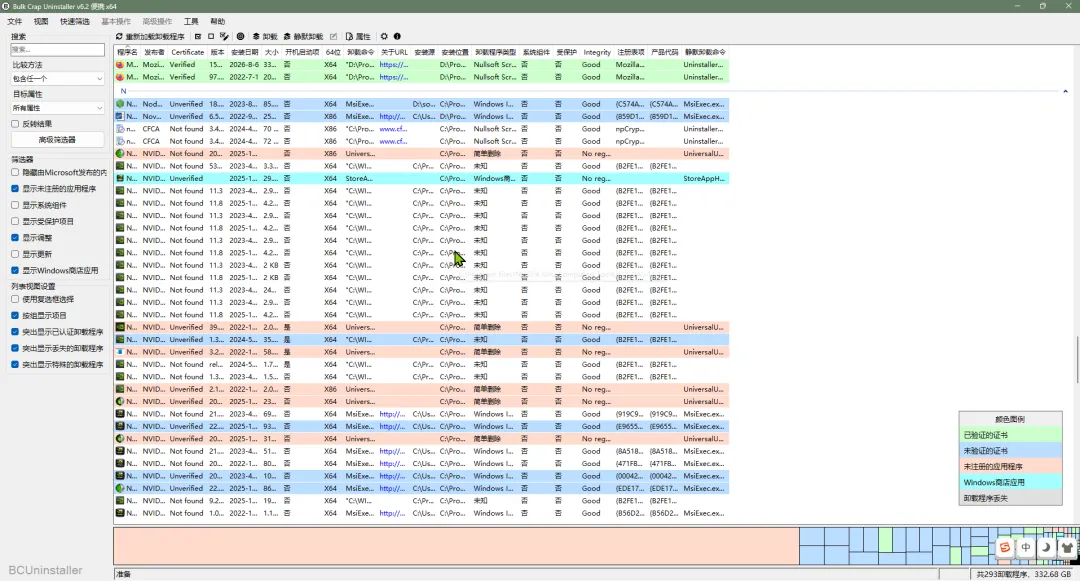Click the deselect-all empty box toolbar icon
The width and height of the screenshot is (1080, 581).
(x=211, y=36)
